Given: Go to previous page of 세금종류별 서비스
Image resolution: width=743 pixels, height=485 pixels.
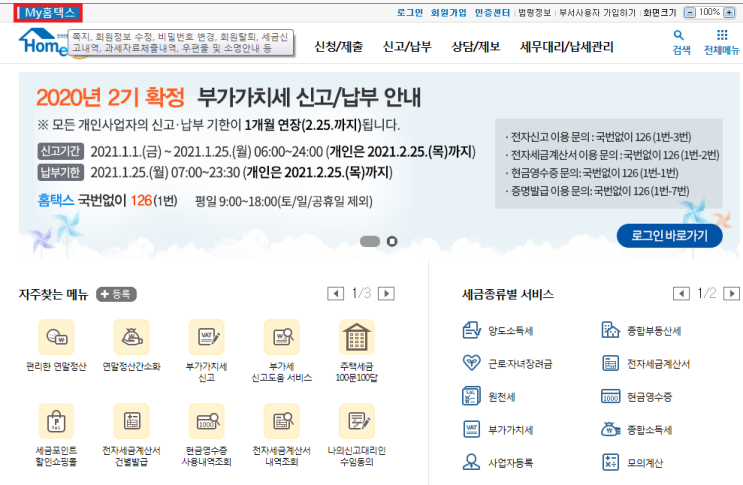Looking at the screenshot, I should (681, 294).
